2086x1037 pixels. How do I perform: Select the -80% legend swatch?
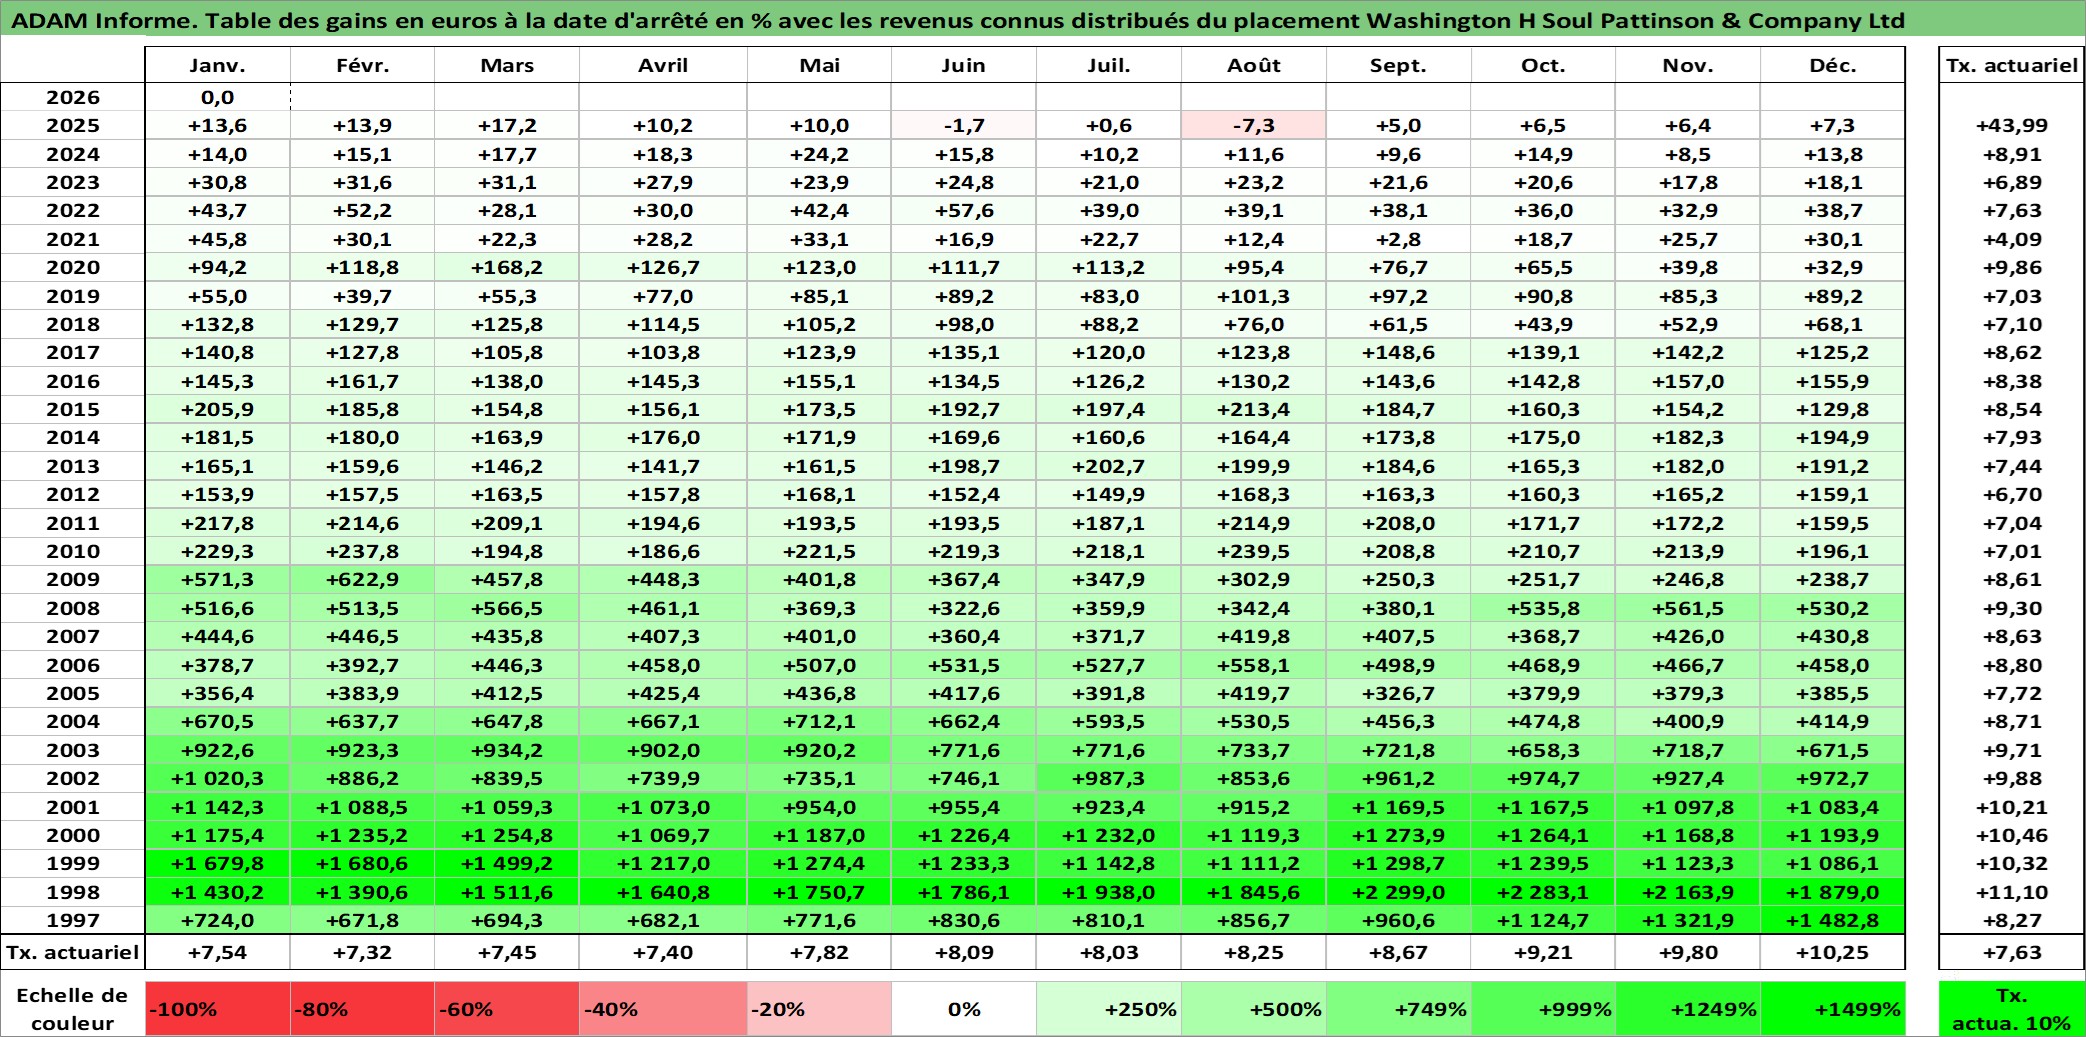click(x=362, y=1009)
